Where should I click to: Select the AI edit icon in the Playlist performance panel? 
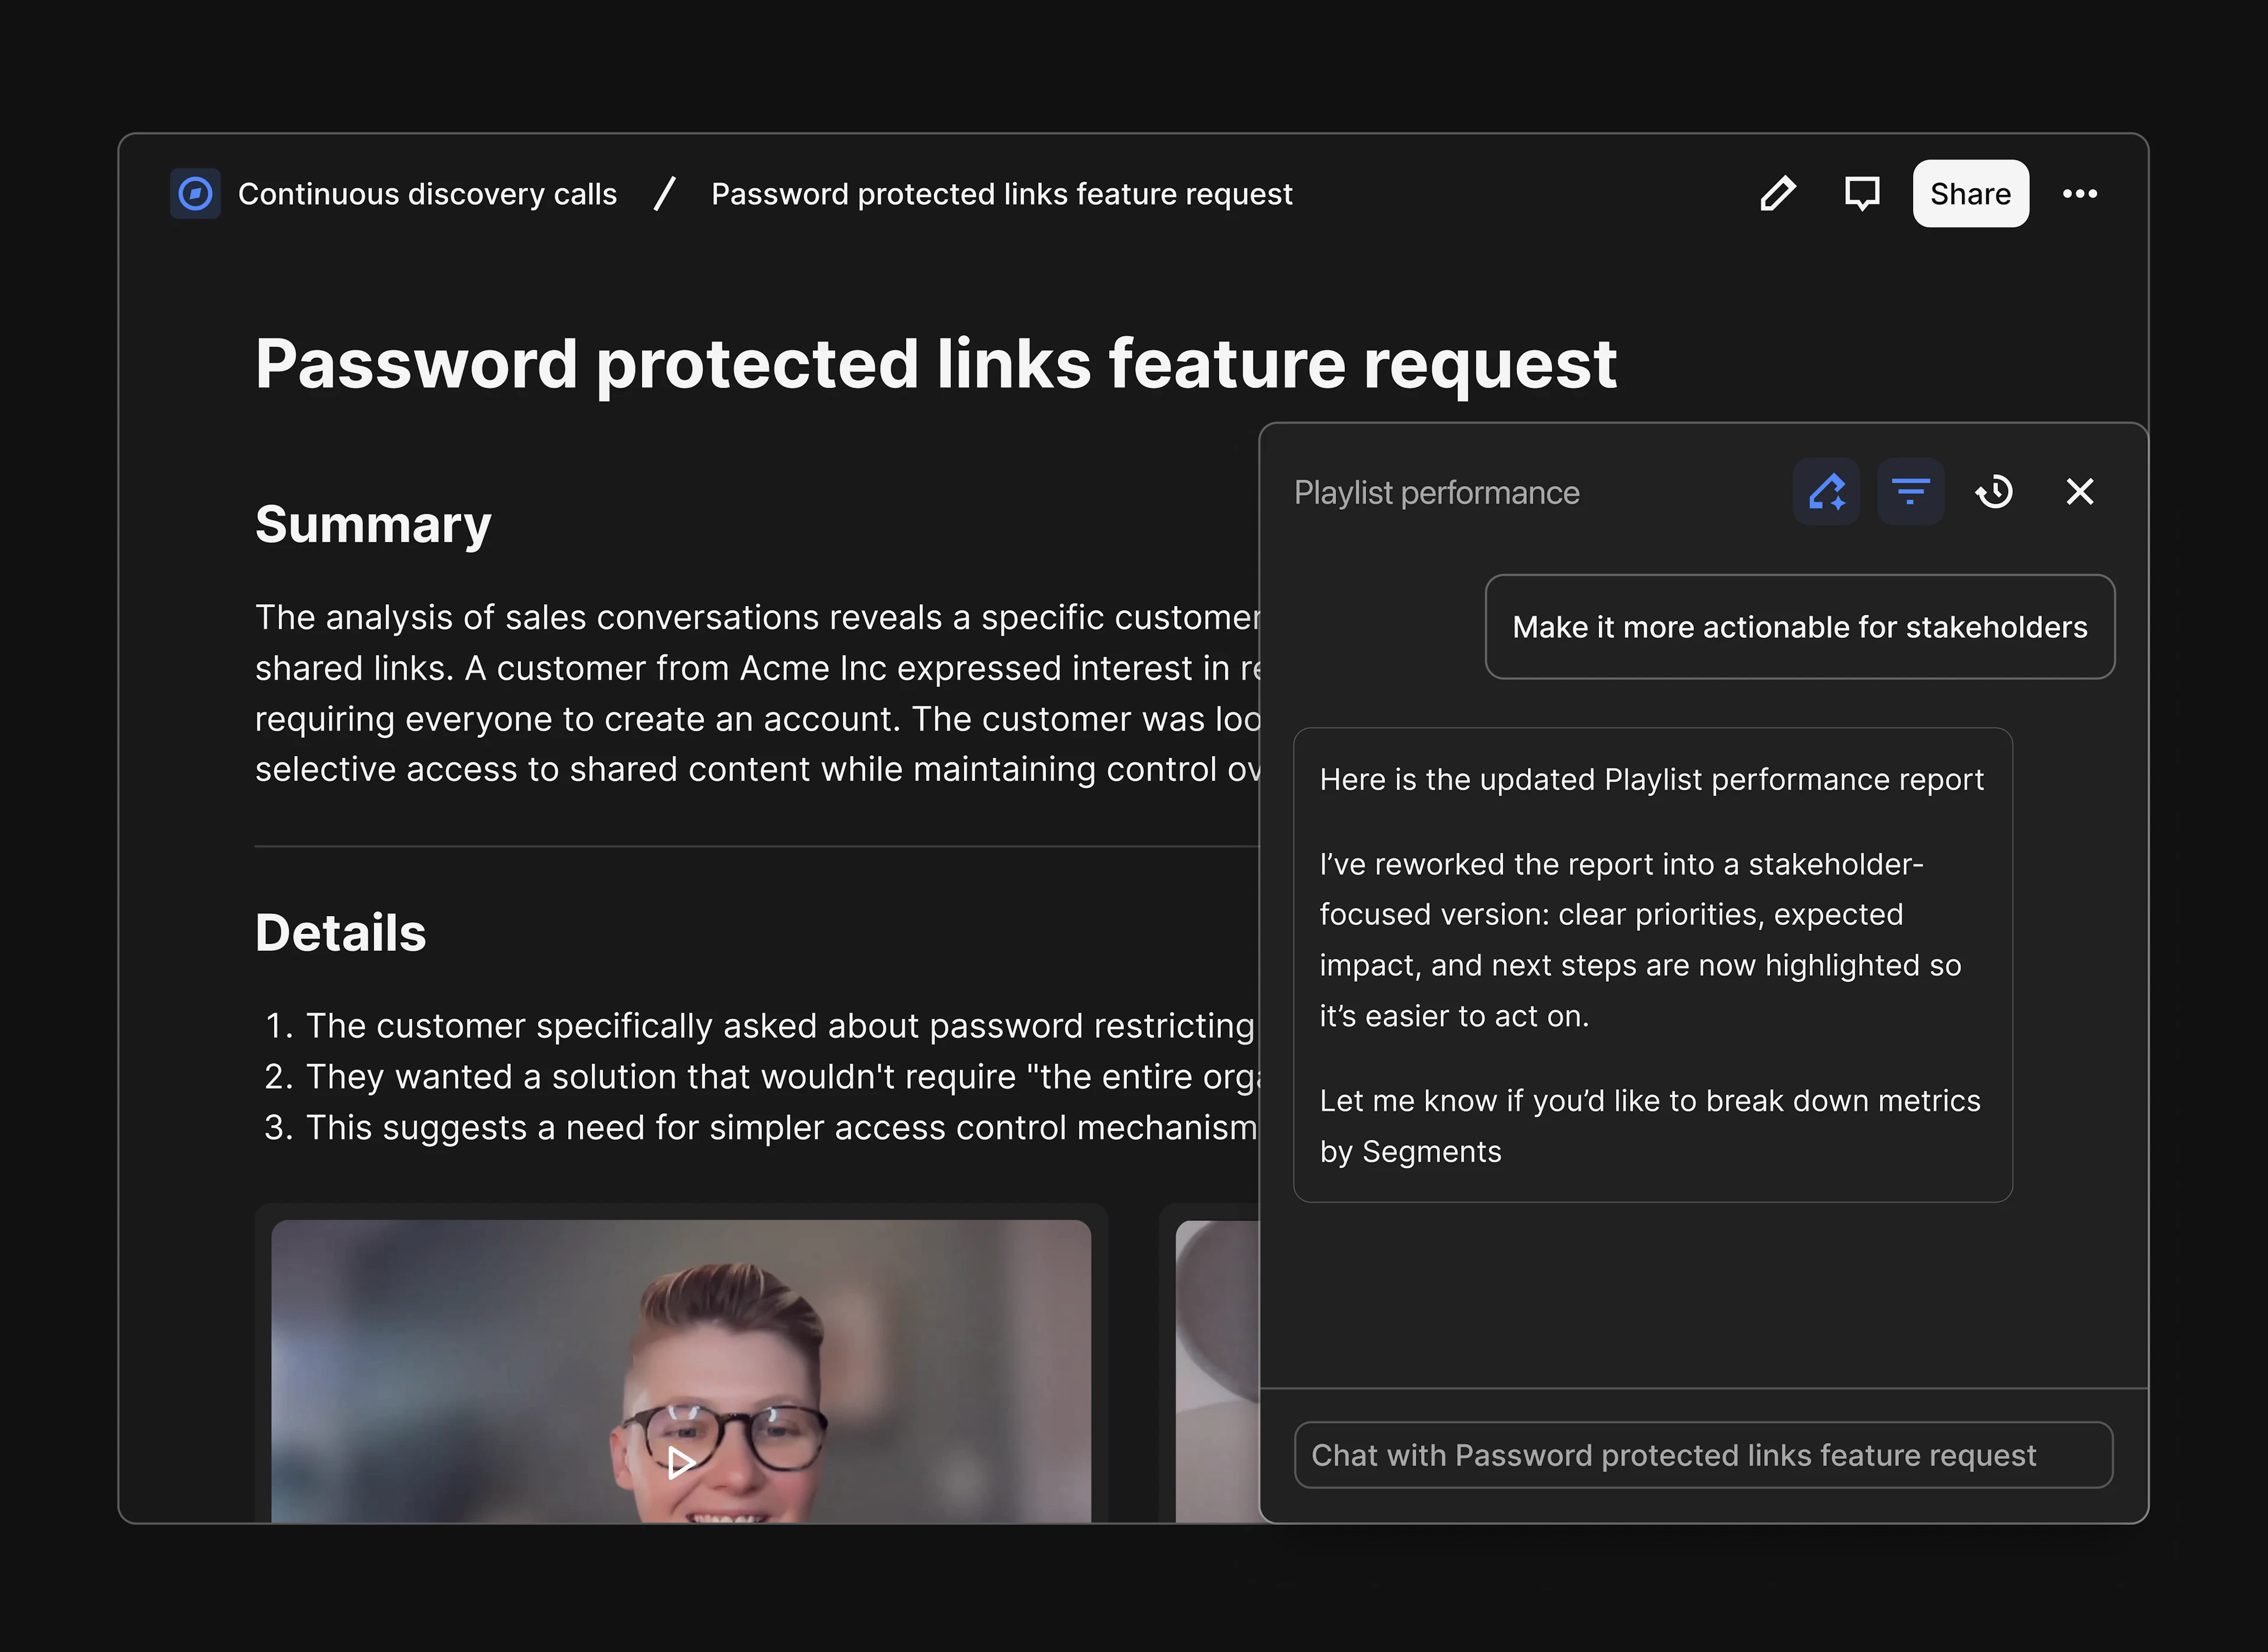1827,491
